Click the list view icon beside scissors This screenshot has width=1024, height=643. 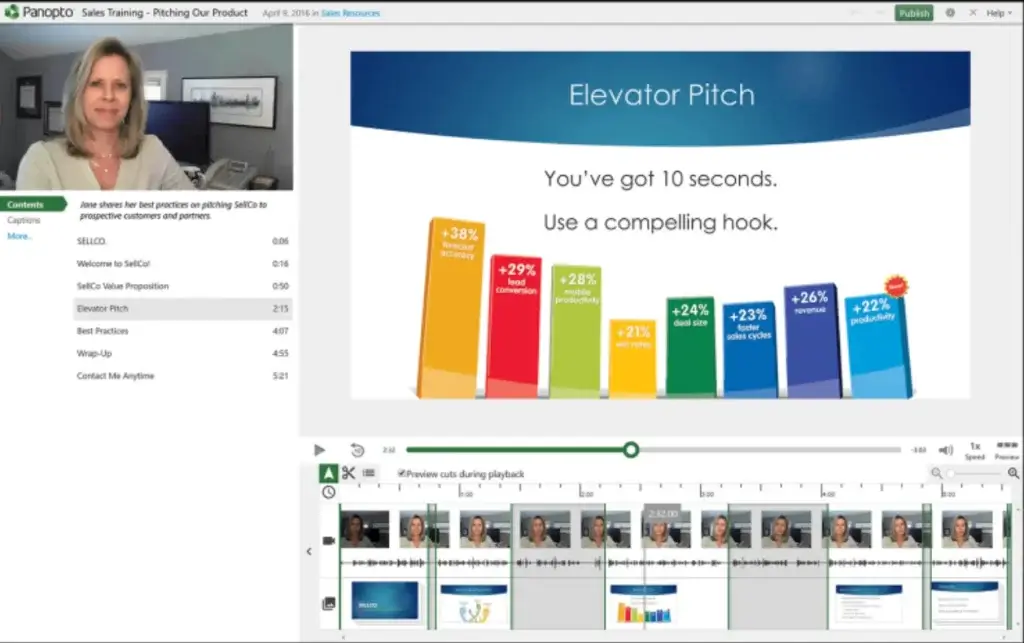click(x=369, y=473)
